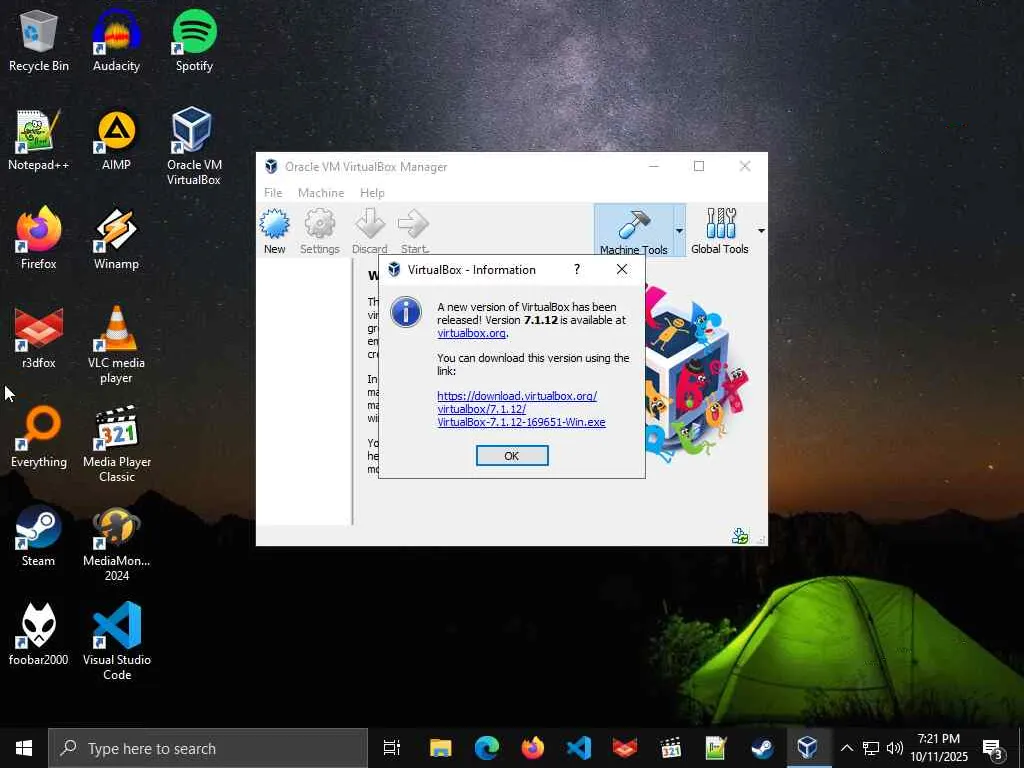Image resolution: width=1024 pixels, height=768 pixels.
Task: Select Machine Tools in VirtualBox toolbar
Action: click(633, 231)
